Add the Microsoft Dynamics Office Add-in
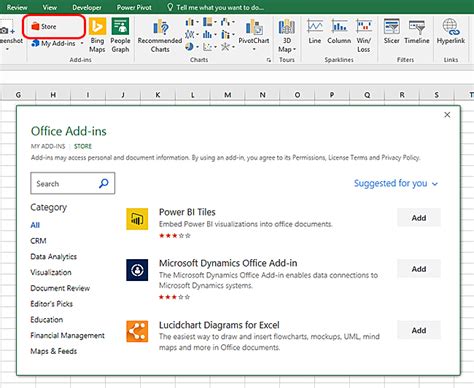474x388 pixels. (x=419, y=269)
